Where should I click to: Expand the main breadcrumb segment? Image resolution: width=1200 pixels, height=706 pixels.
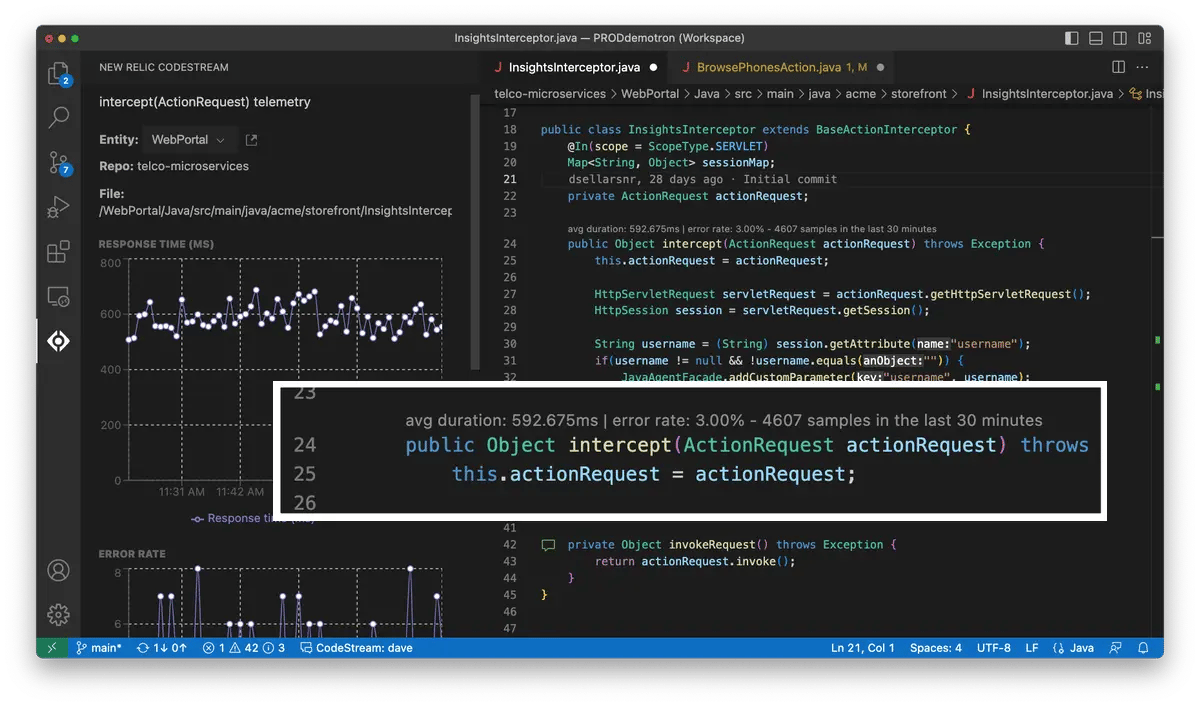780,94
